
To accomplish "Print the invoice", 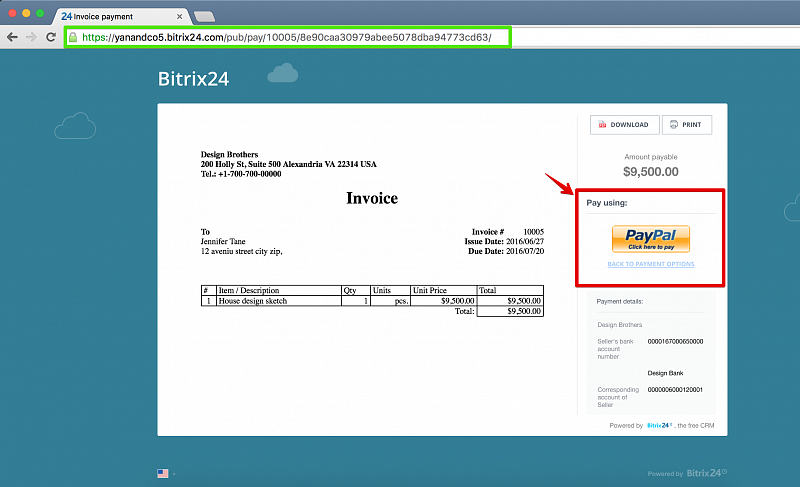I will coord(687,124).
